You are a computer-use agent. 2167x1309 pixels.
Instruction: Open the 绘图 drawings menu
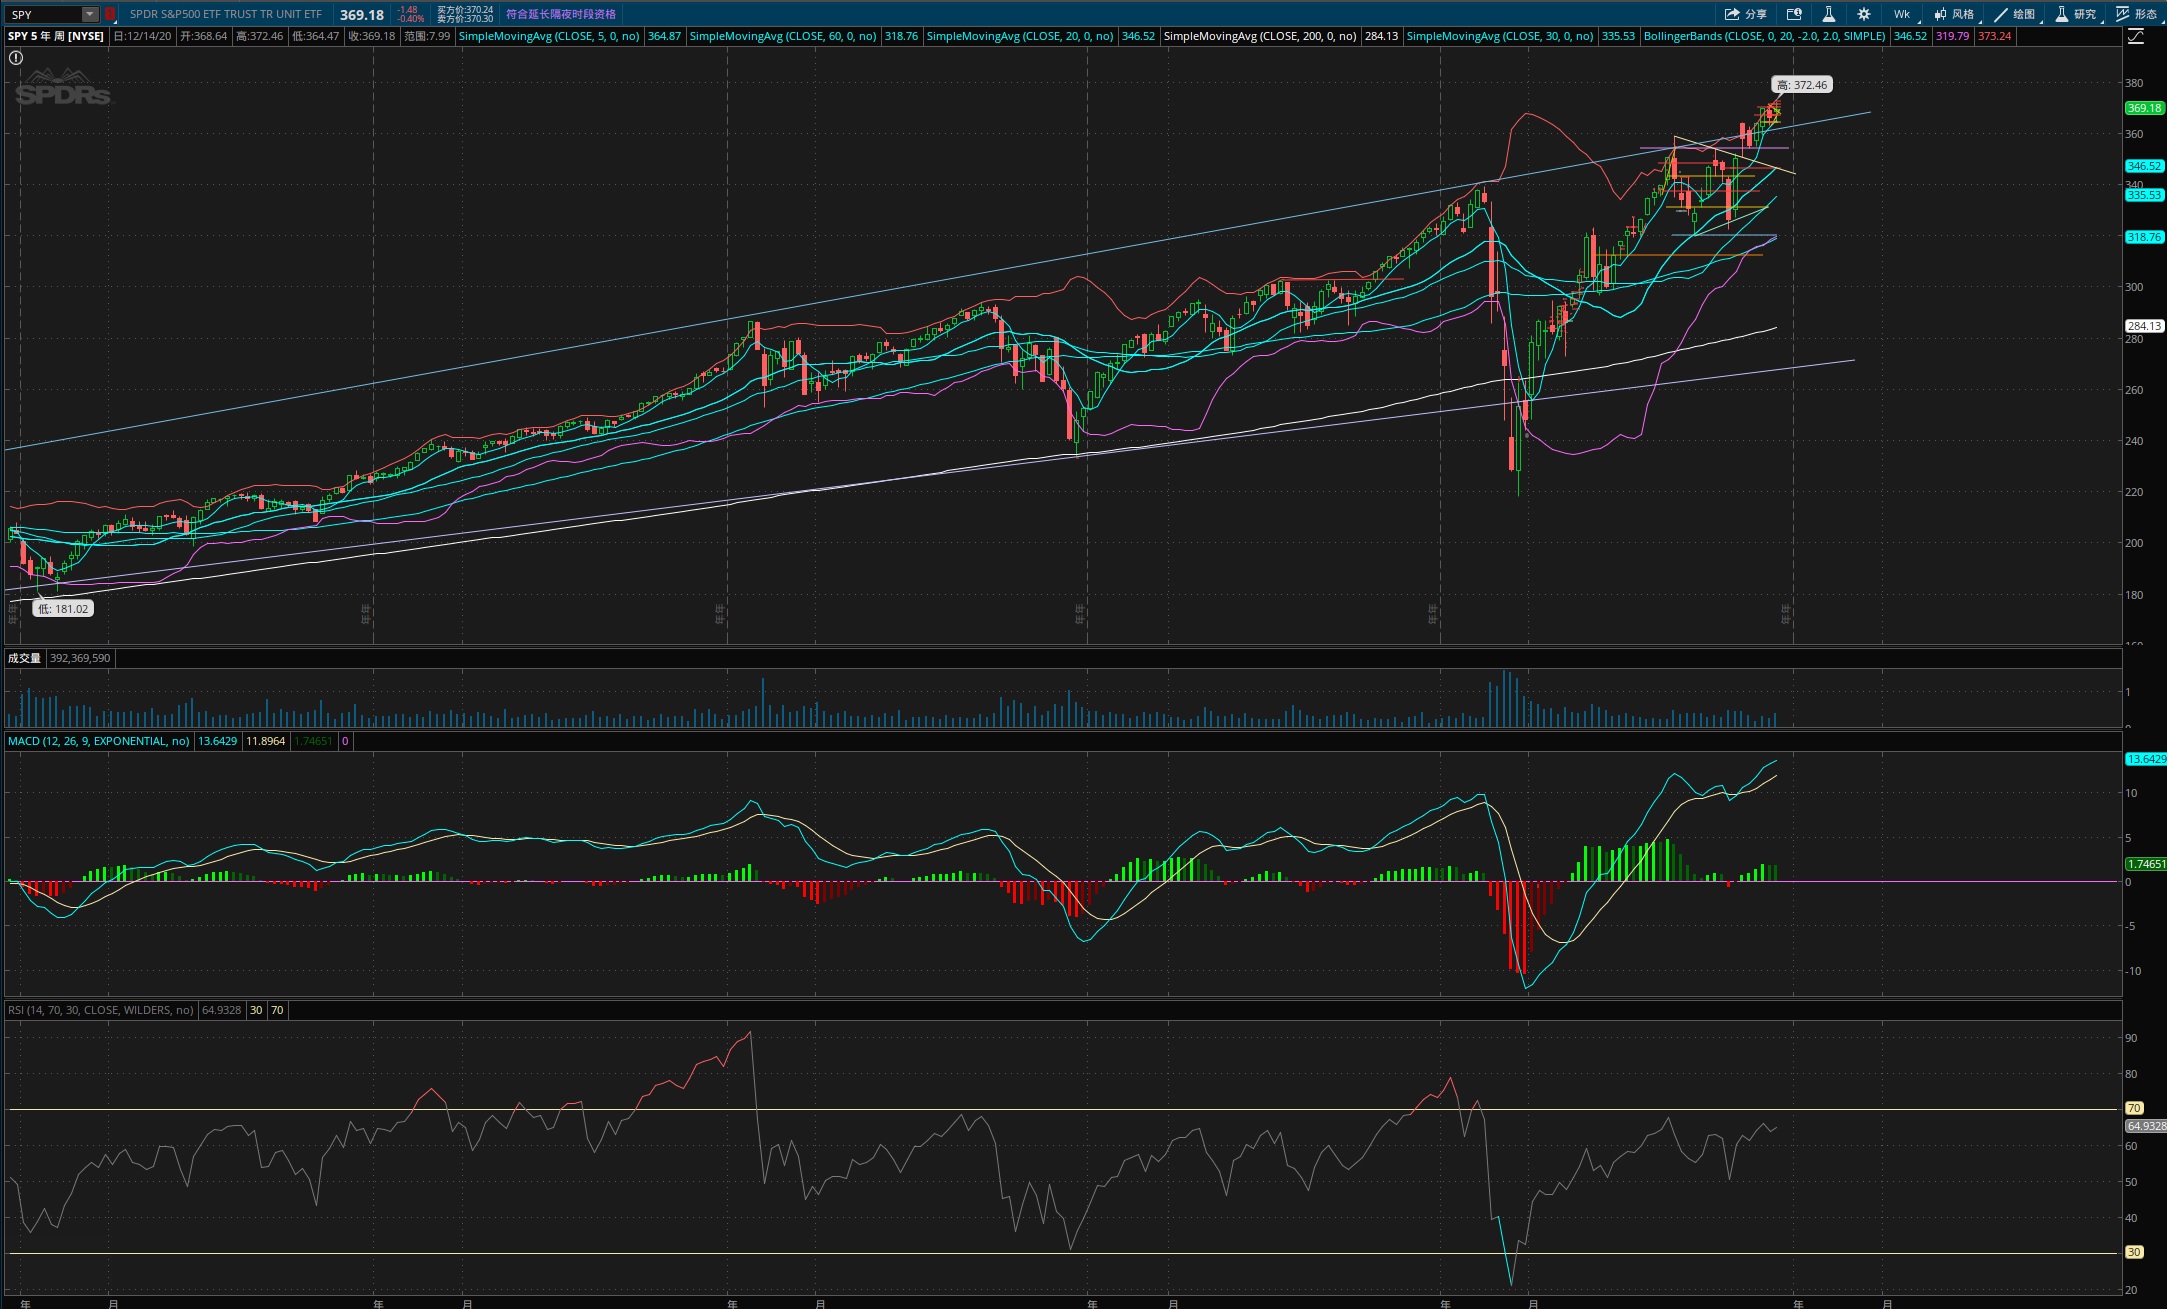(x=2015, y=14)
